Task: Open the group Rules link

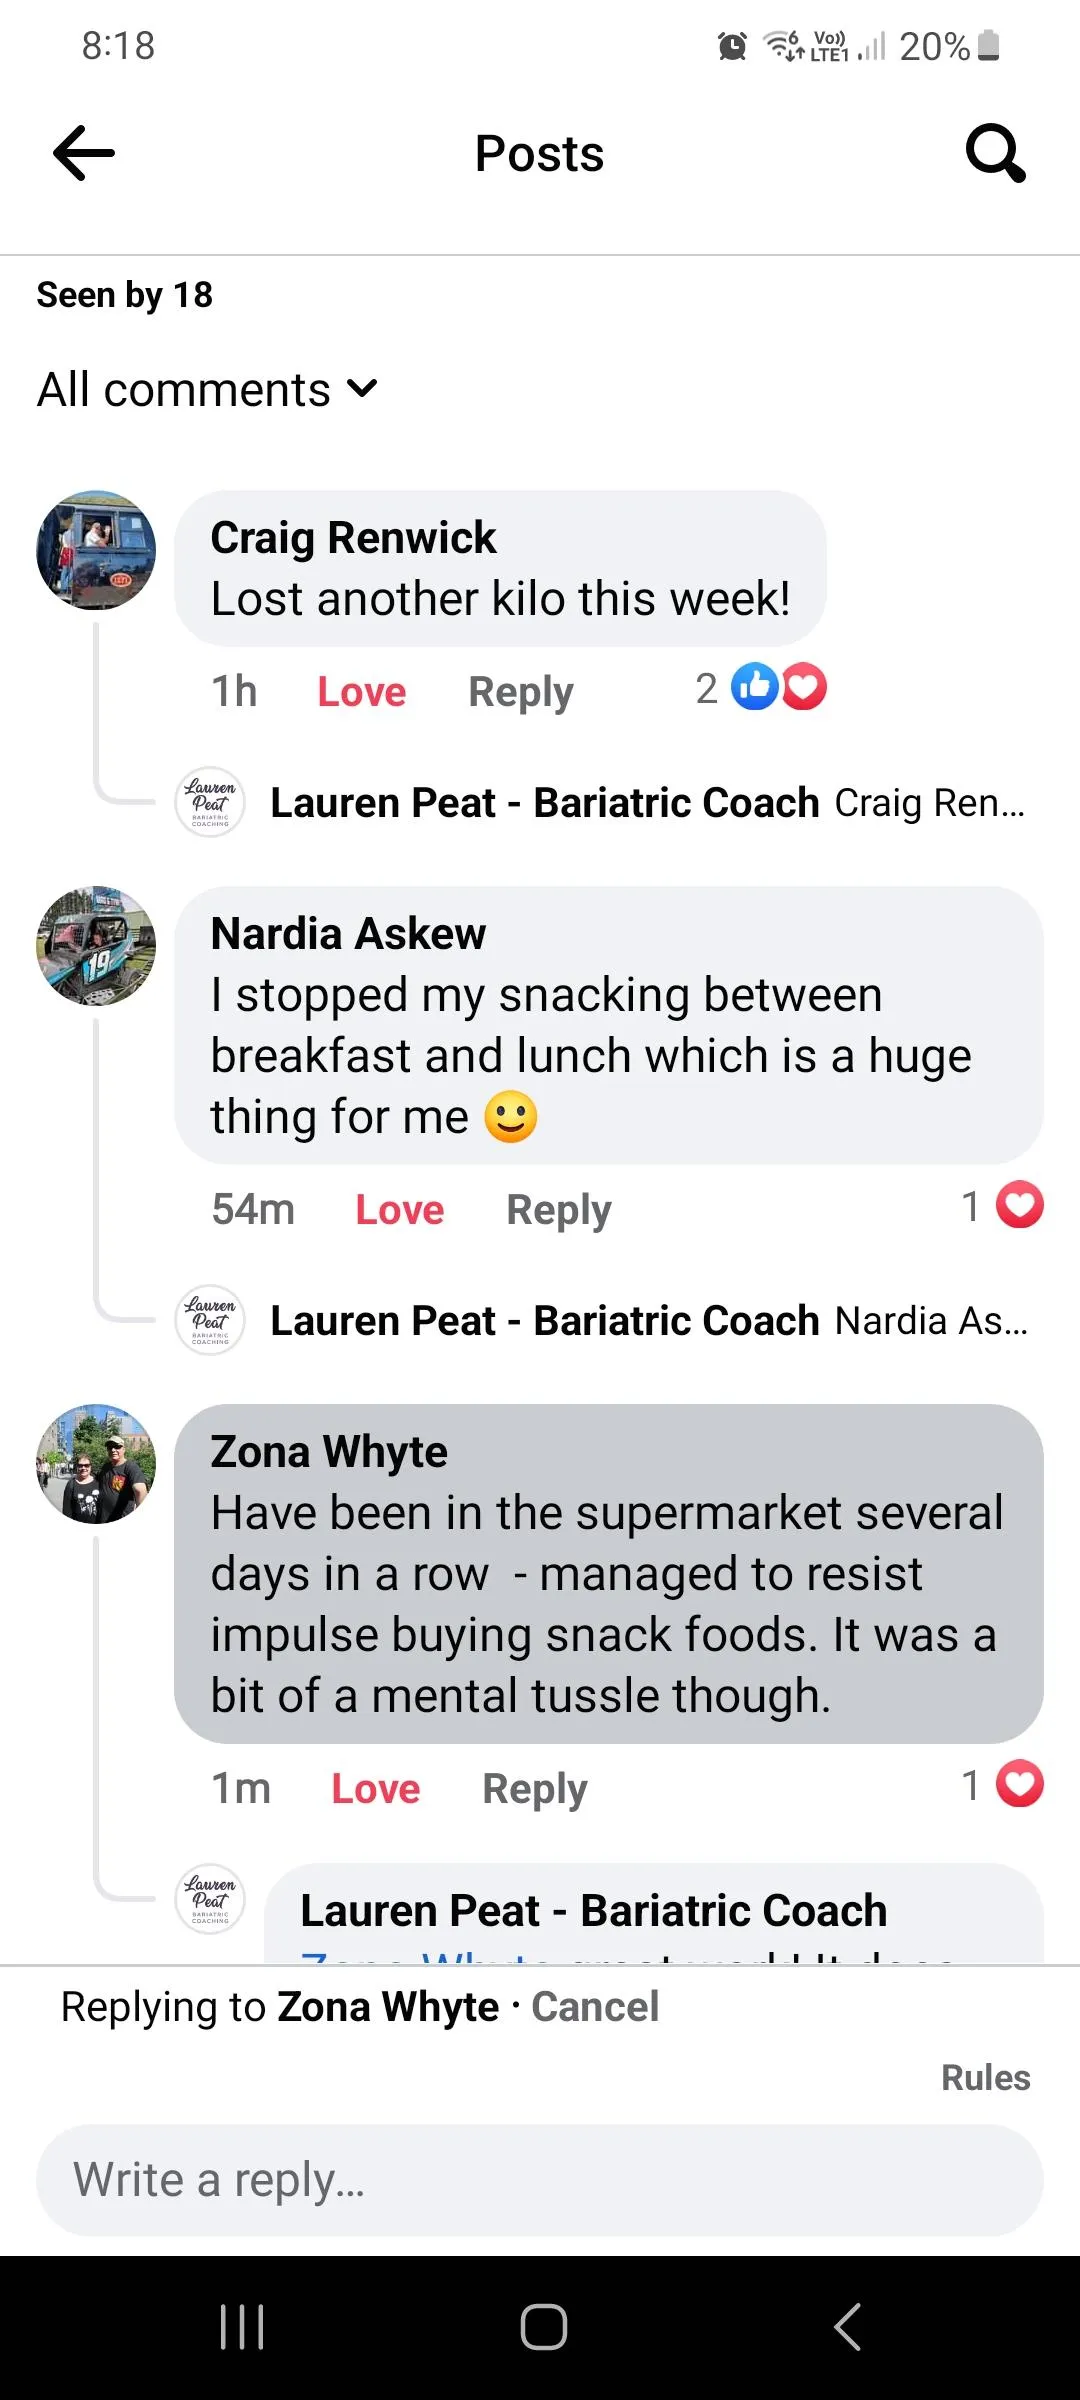Action: tap(985, 2078)
